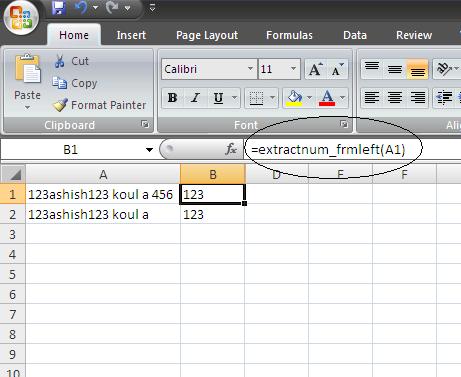The height and width of the screenshot is (377, 461).
Task: Open the Page Layout tab
Action: (x=207, y=35)
